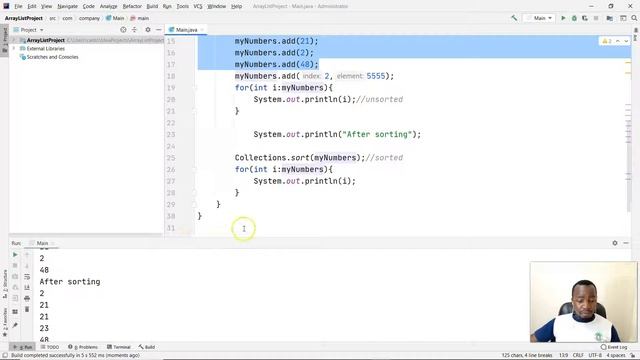Open Project panel settings gear
The height and width of the screenshot is (360, 640).
148,30
